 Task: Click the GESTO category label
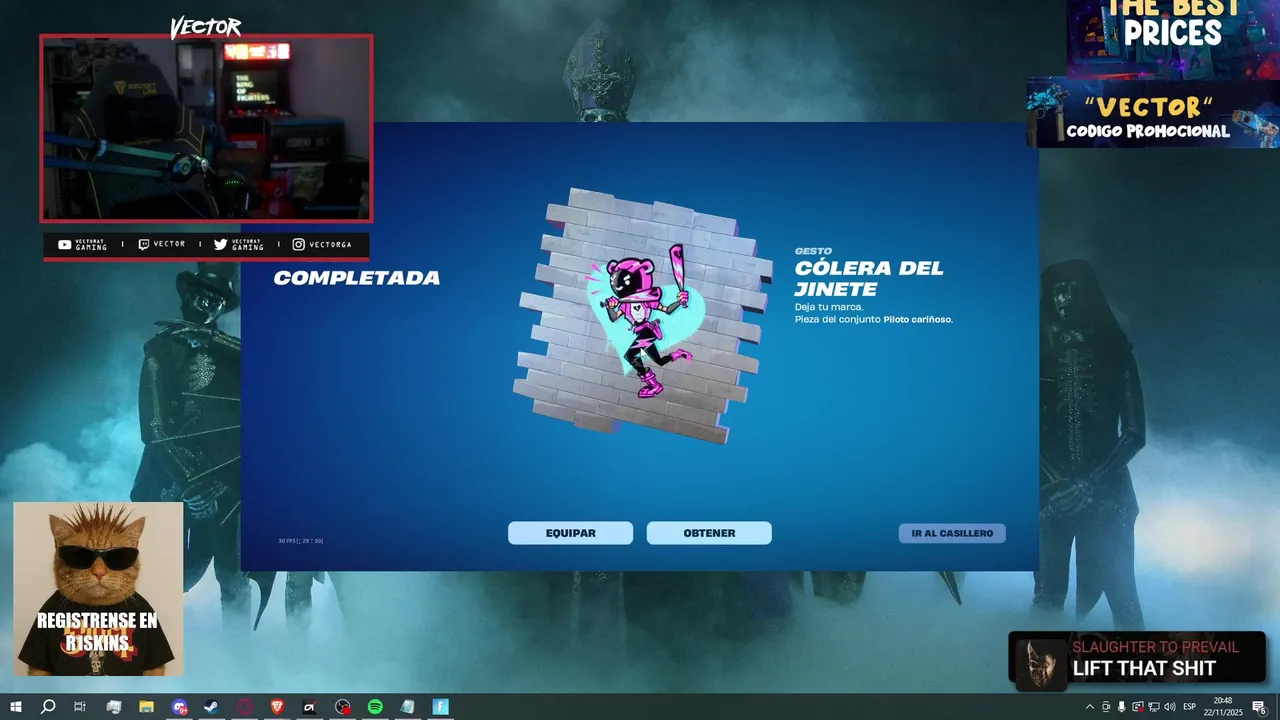point(813,251)
